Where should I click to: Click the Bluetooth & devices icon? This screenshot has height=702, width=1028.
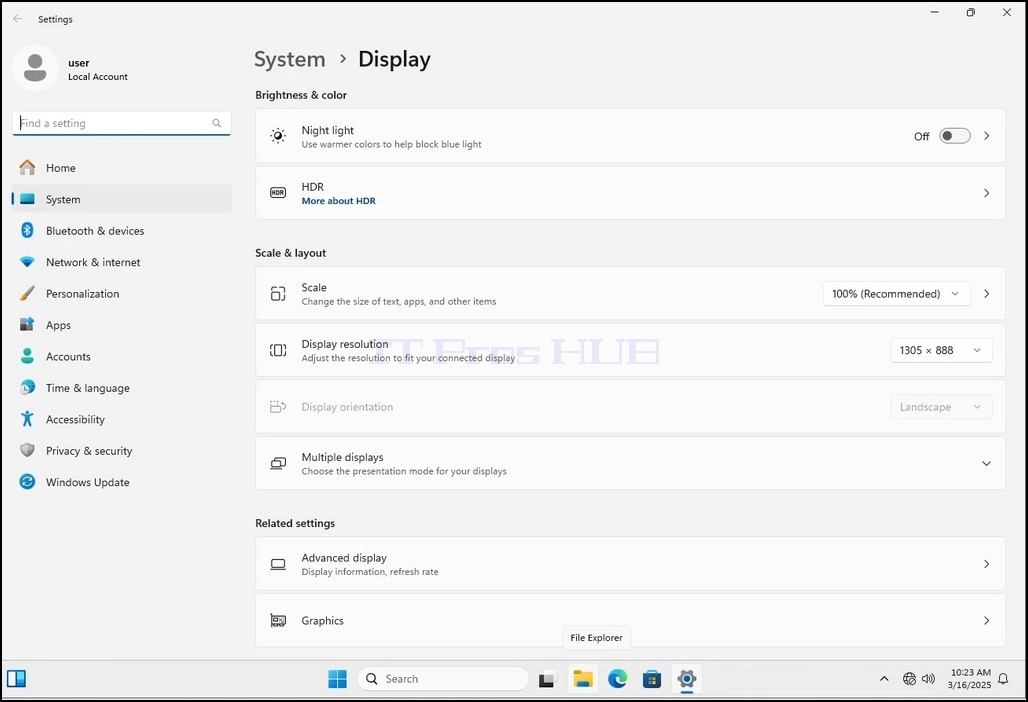27,230
